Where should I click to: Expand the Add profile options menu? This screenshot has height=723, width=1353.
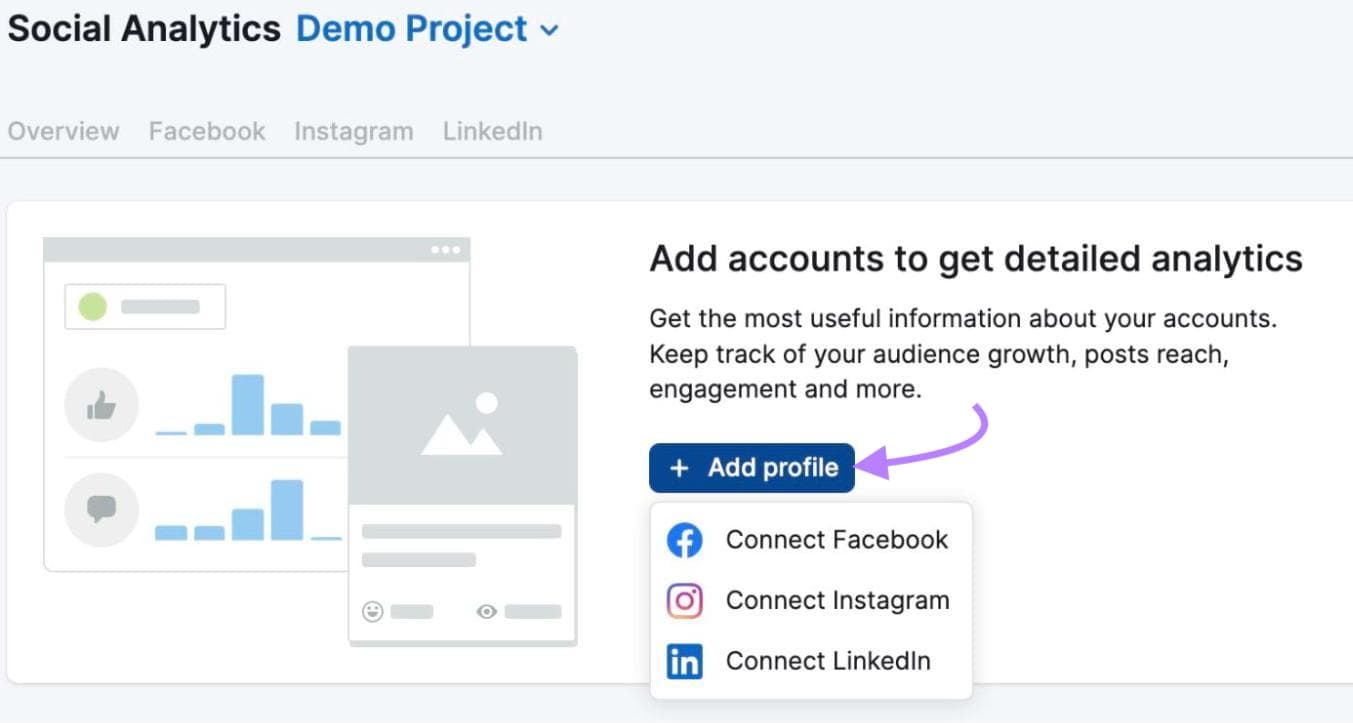coord(752,467)
